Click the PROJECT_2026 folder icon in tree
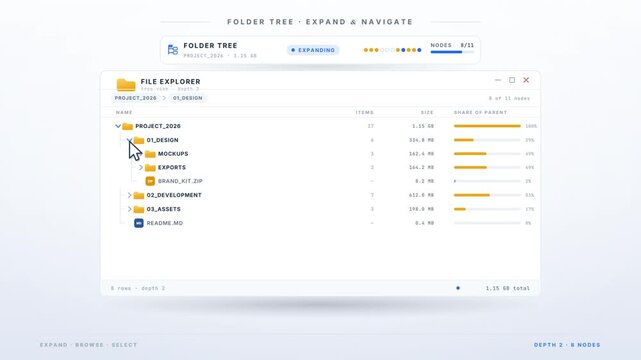This screenshot has width=641, height=360. tap(128, 126)
